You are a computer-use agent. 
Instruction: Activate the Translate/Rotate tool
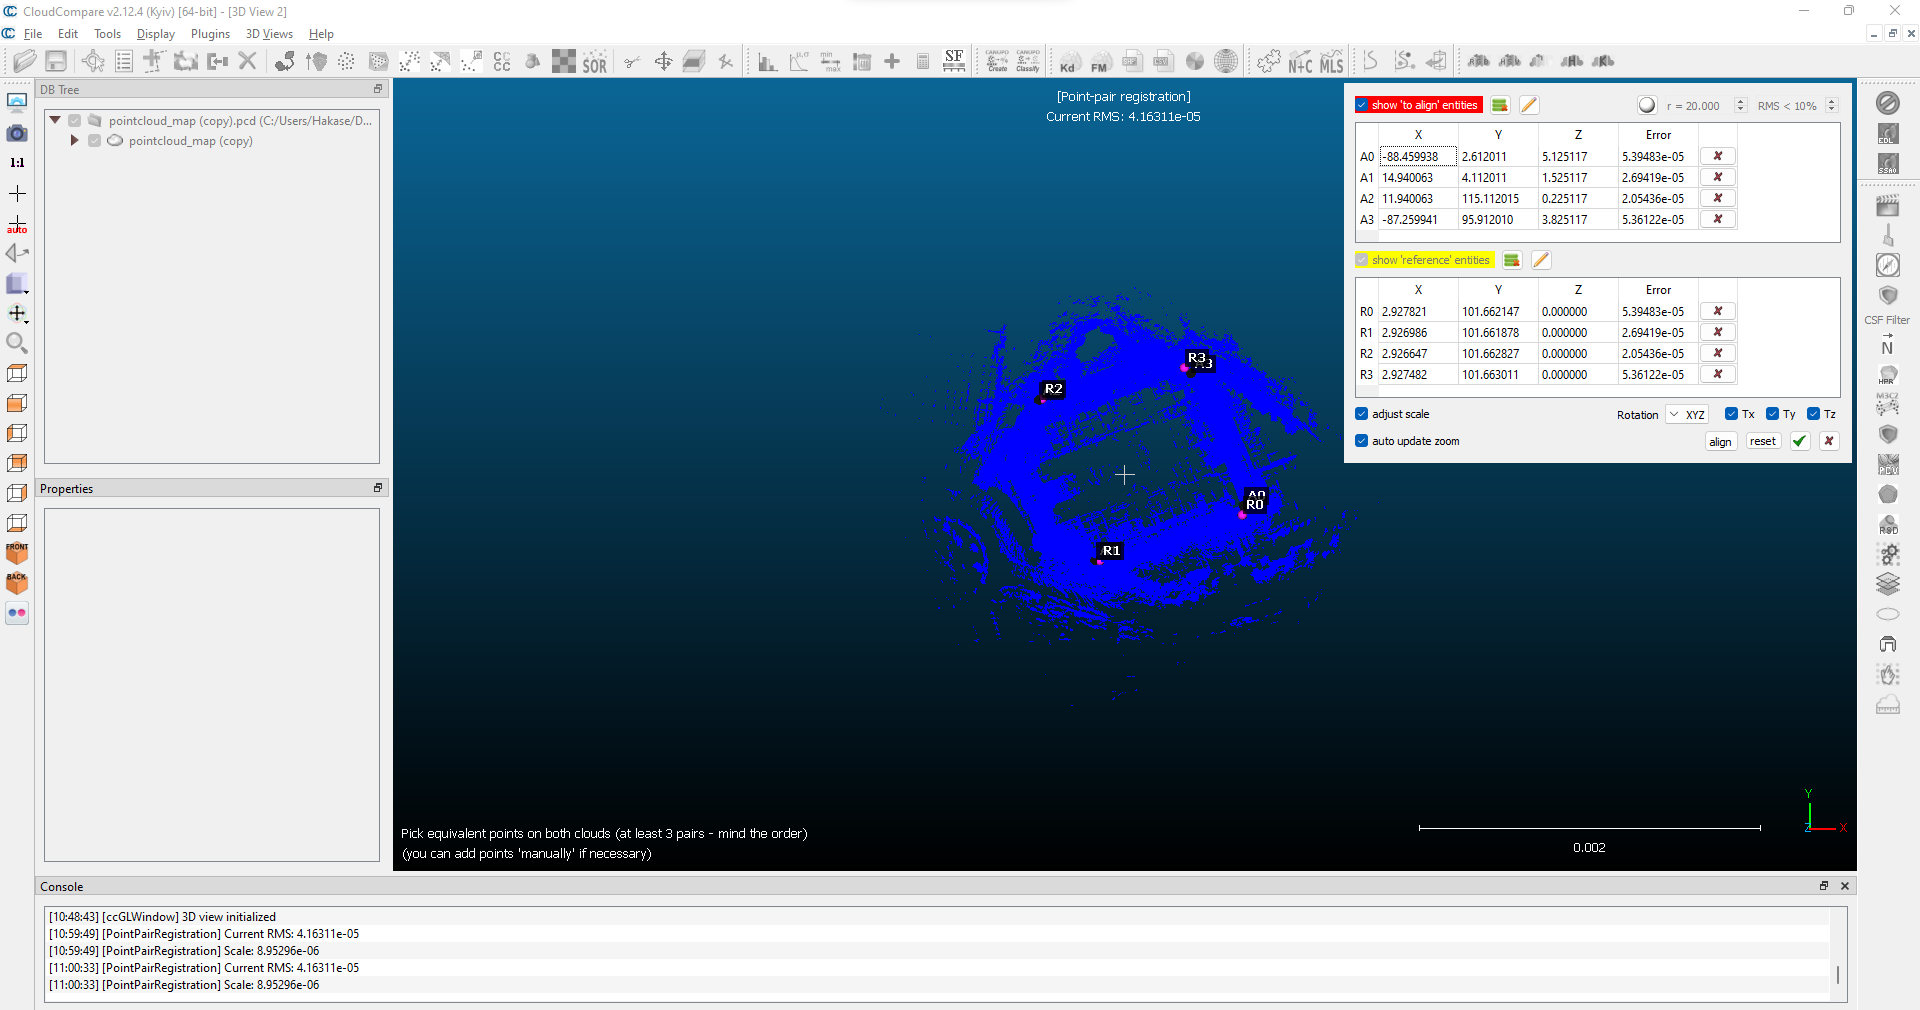(664, 61)
